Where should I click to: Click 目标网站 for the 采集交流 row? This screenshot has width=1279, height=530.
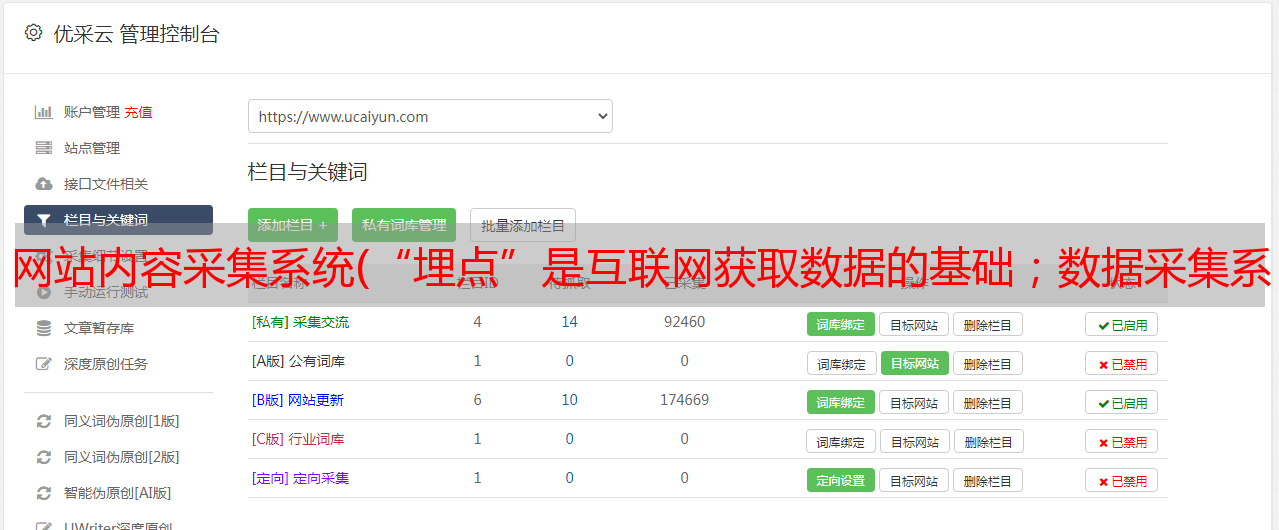(x=914, y=324)
